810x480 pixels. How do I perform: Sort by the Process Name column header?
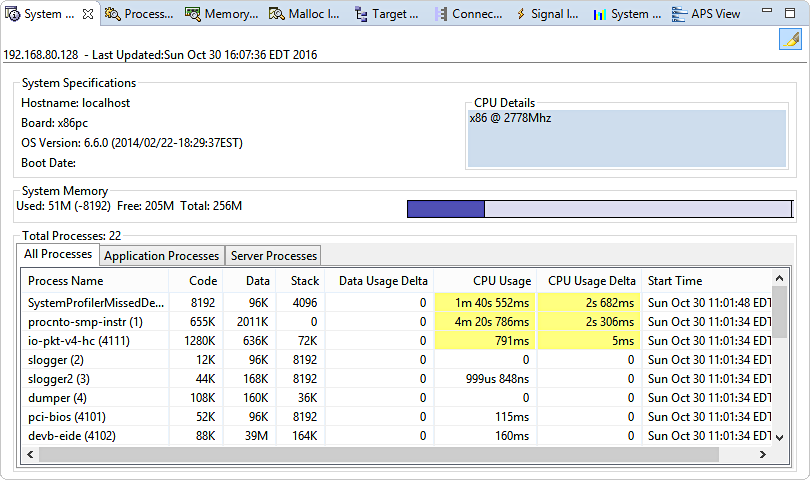click(x=66, y=281)
